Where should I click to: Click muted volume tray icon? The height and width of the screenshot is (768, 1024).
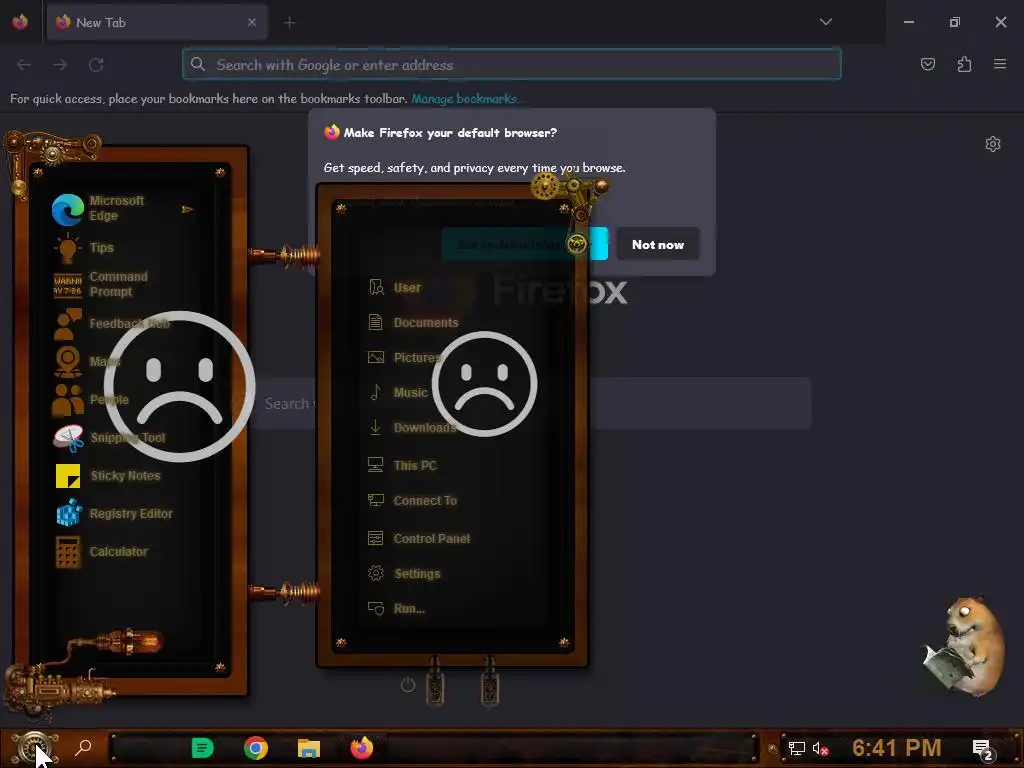tap(820, 748)
